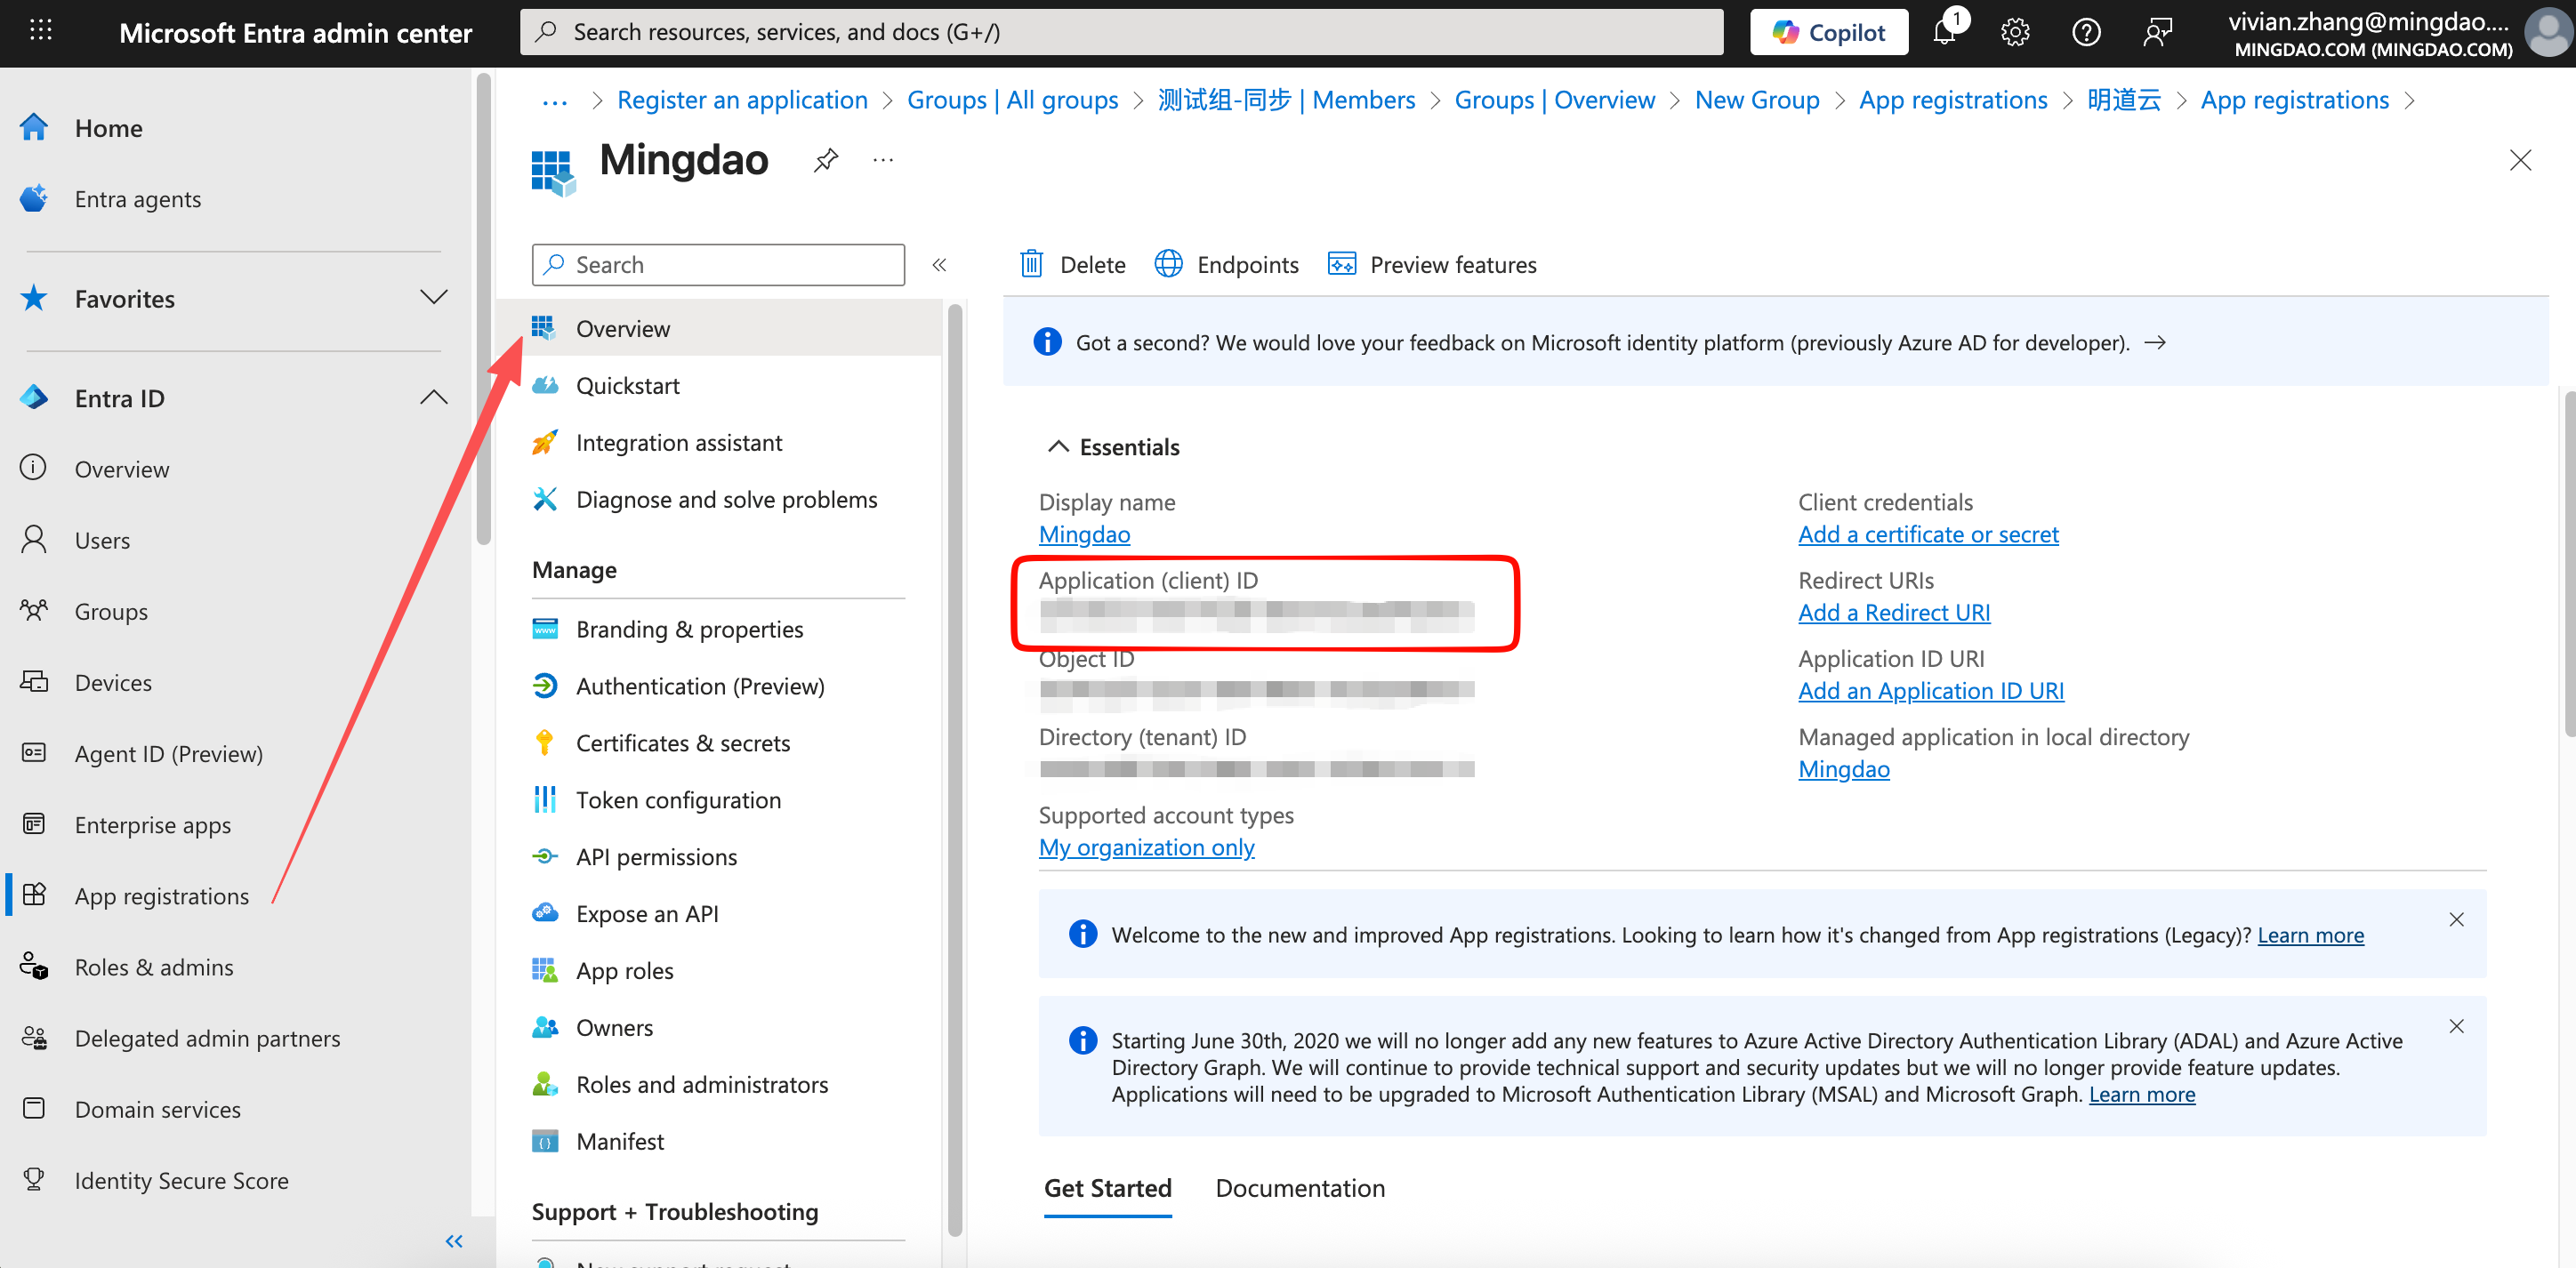Launch Copilot from the header
Image resolution: width=2576 pixels, height=1268 pixels.
[x=1829, y=32]
